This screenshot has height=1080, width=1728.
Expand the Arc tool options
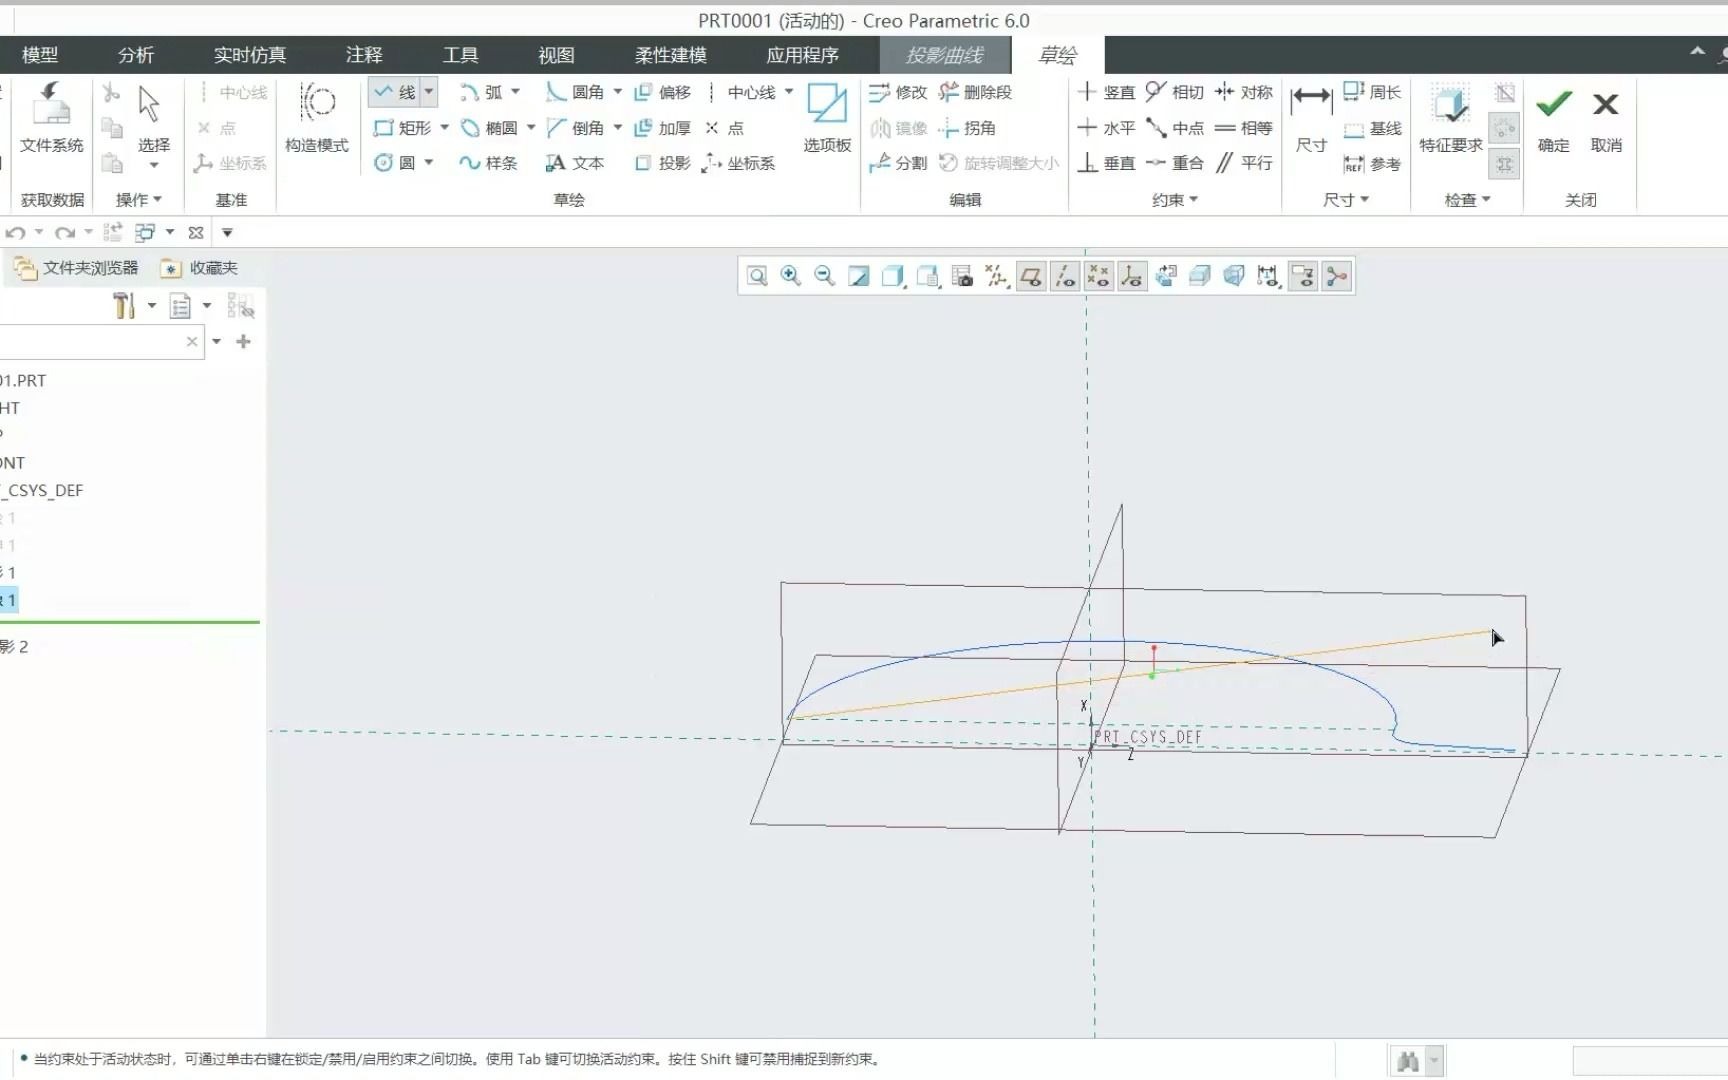(x=516, y=92)
